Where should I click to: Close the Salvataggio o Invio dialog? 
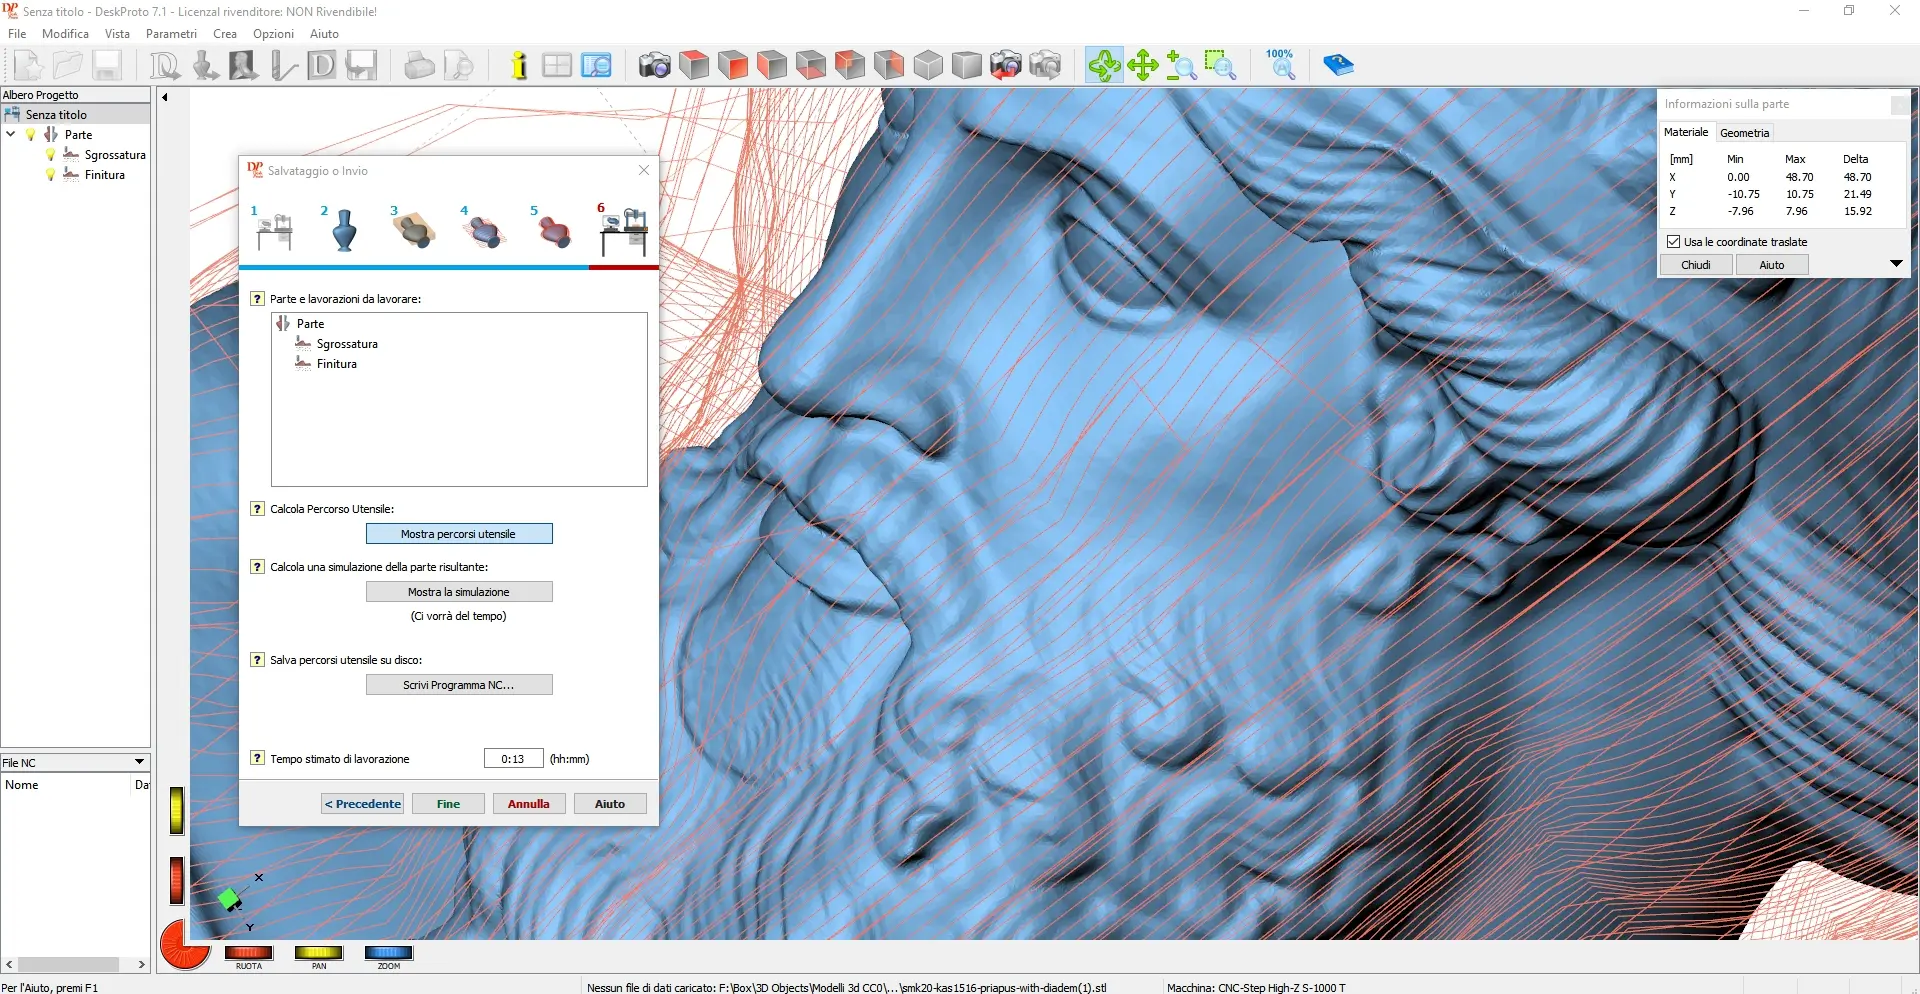point(644,171)
